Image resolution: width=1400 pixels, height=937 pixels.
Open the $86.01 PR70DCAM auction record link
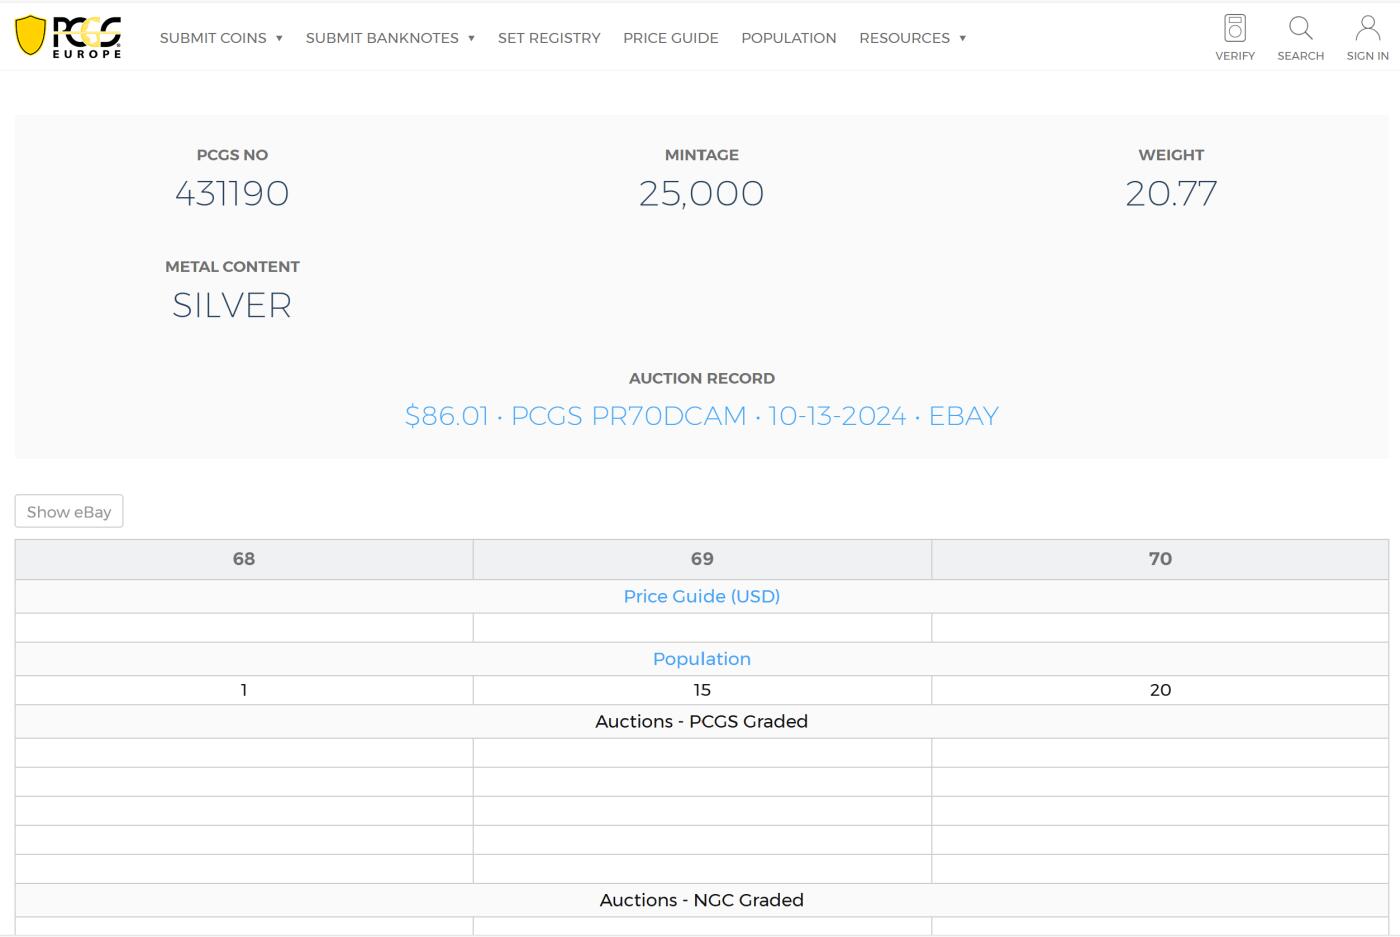(701, 416)
